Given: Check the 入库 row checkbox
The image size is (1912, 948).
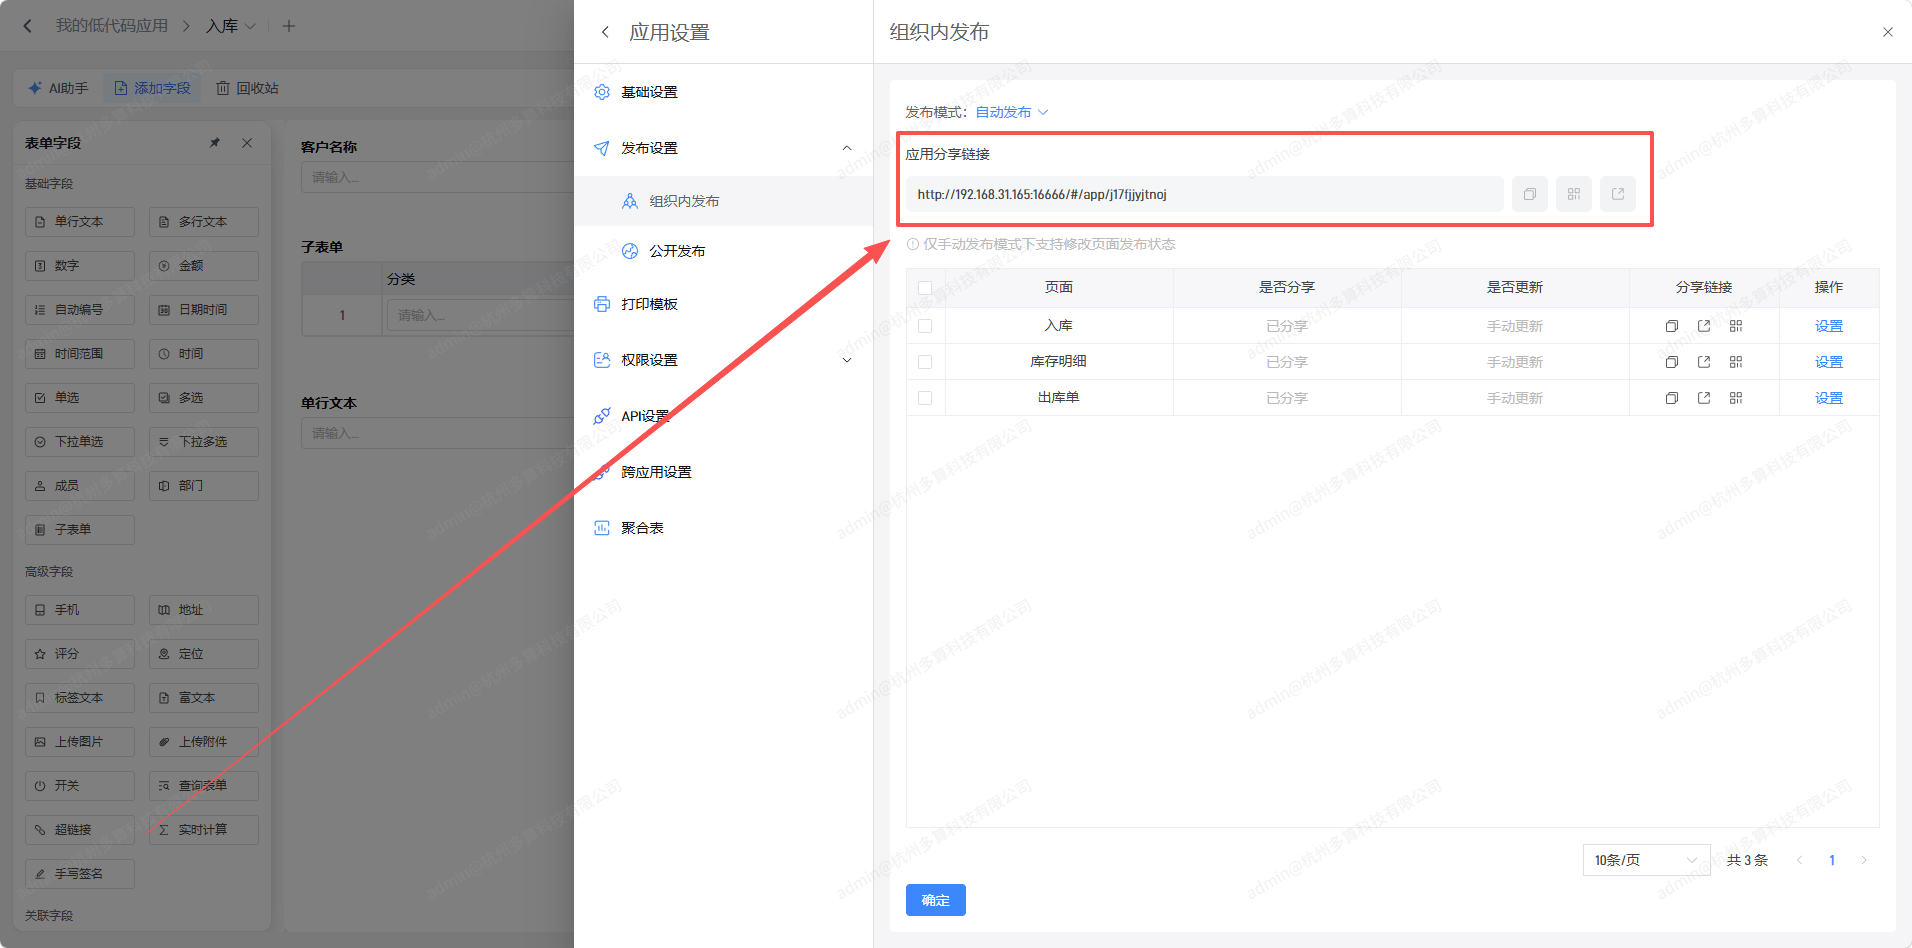Looking at the screenshot, I should coord(925,326).
